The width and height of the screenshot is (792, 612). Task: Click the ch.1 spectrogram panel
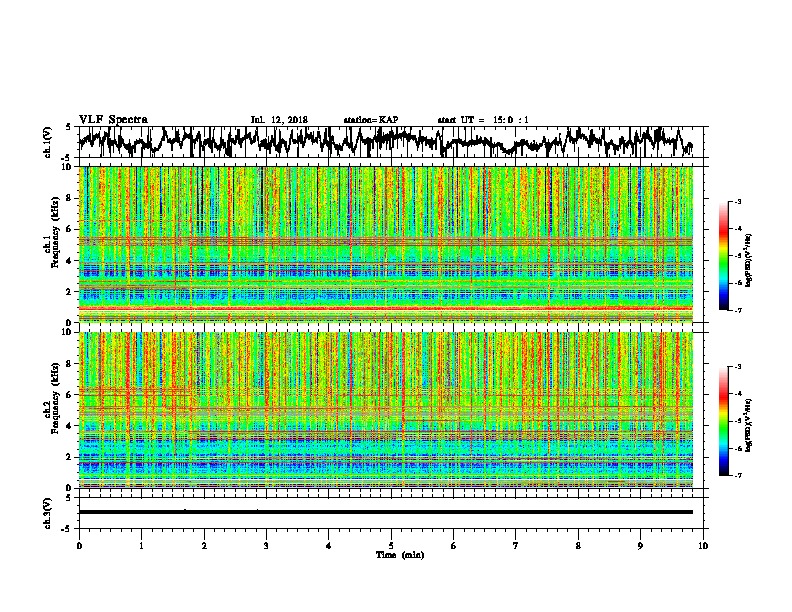click(385, 244)
